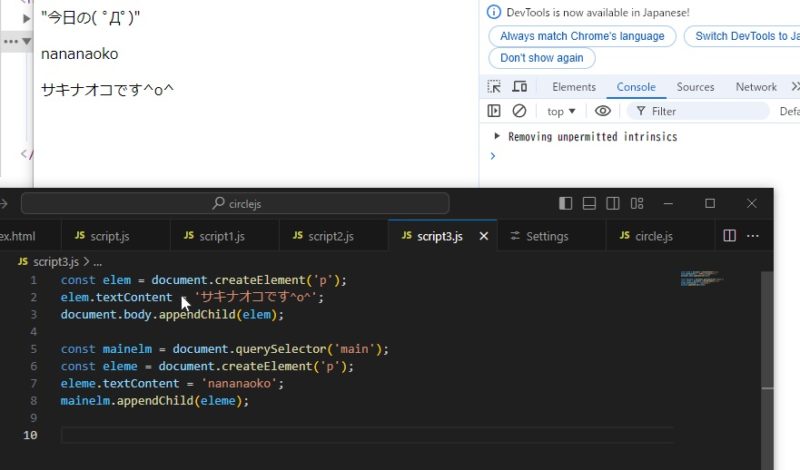Toggle the secondary side bar visibility

coord(613,203)
